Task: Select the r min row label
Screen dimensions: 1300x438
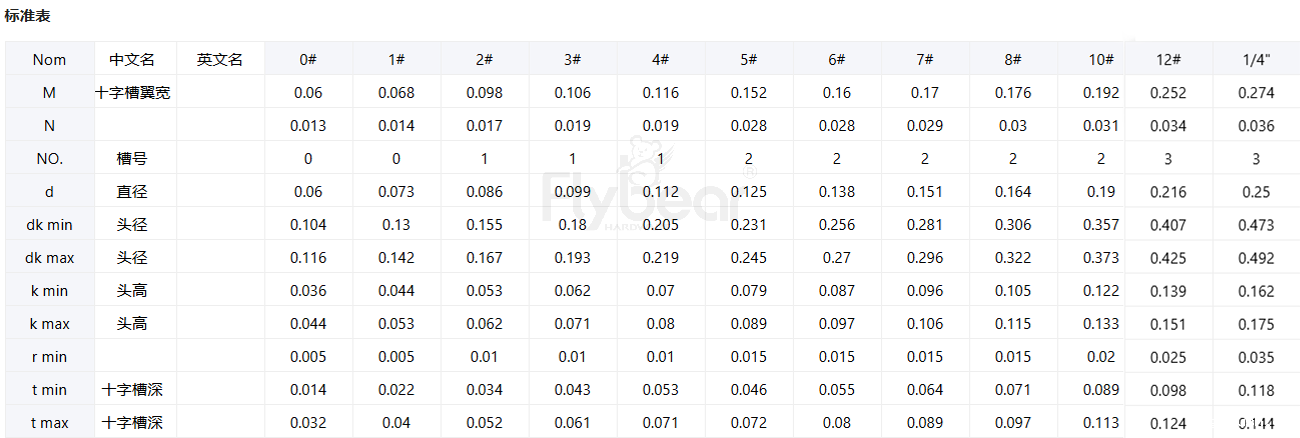Action: (x=49, y=357)
